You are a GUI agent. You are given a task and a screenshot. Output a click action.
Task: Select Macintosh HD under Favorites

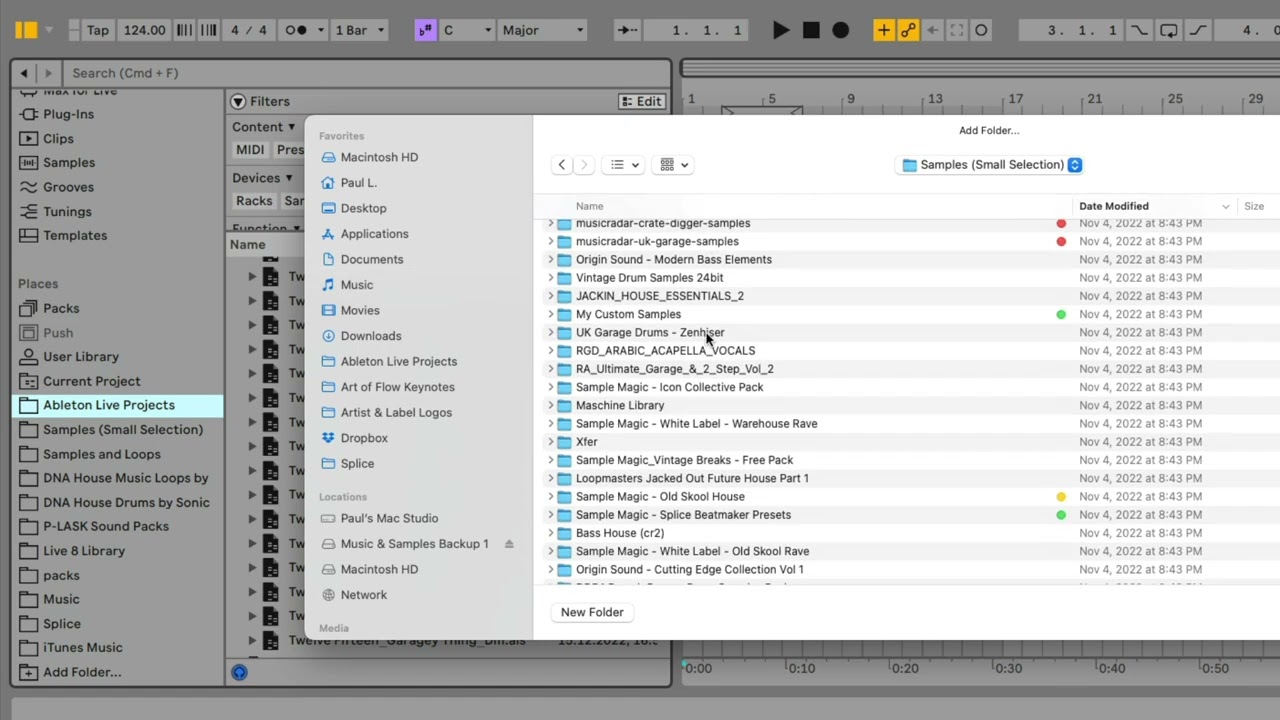pos(379,157)
